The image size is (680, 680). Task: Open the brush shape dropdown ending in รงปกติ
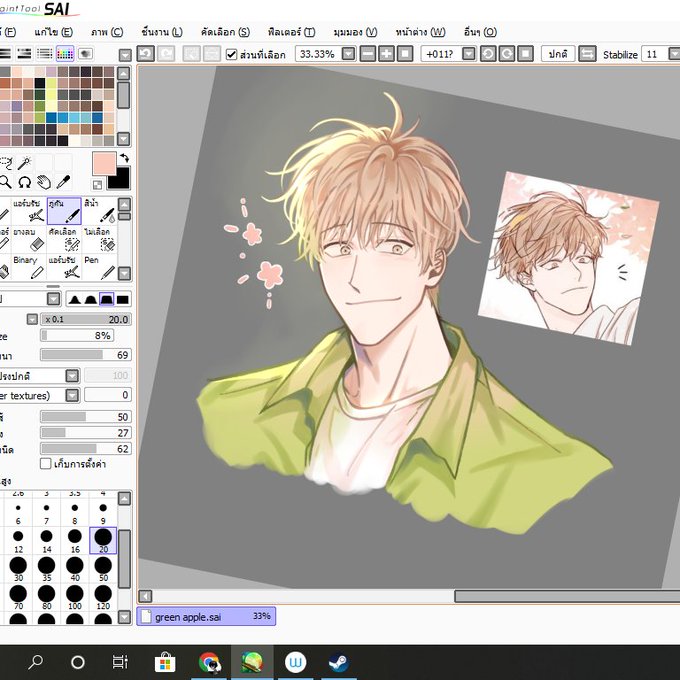(x=72, y=376)
